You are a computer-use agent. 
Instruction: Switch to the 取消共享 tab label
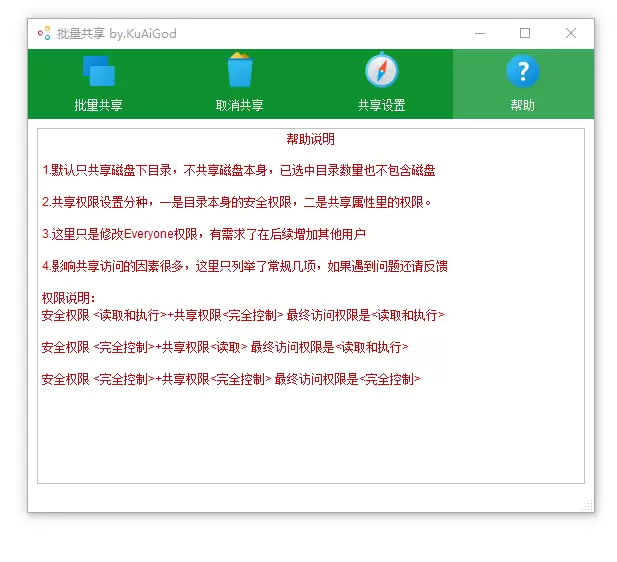pos(240,105)
